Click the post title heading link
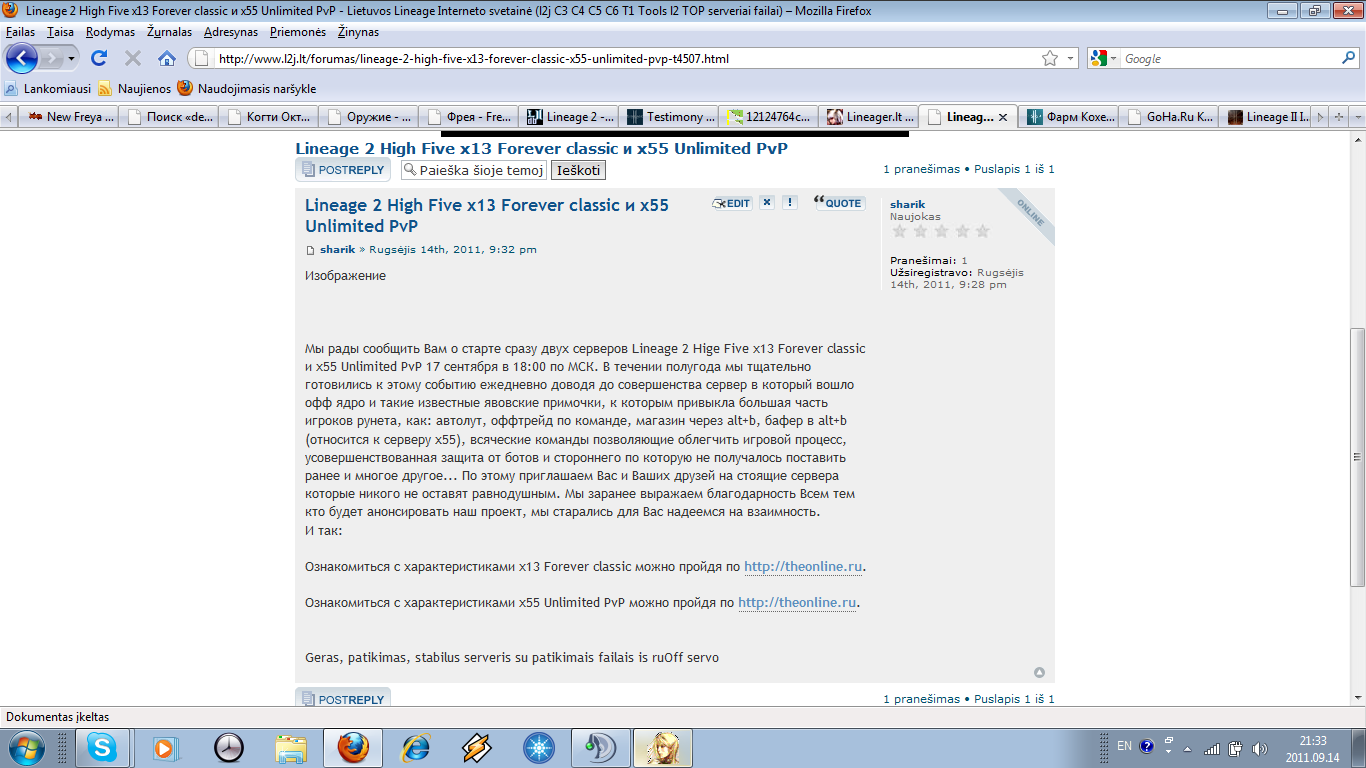Image resolution: width=1366 pixels, height=768 pixels. pos(487,215)
